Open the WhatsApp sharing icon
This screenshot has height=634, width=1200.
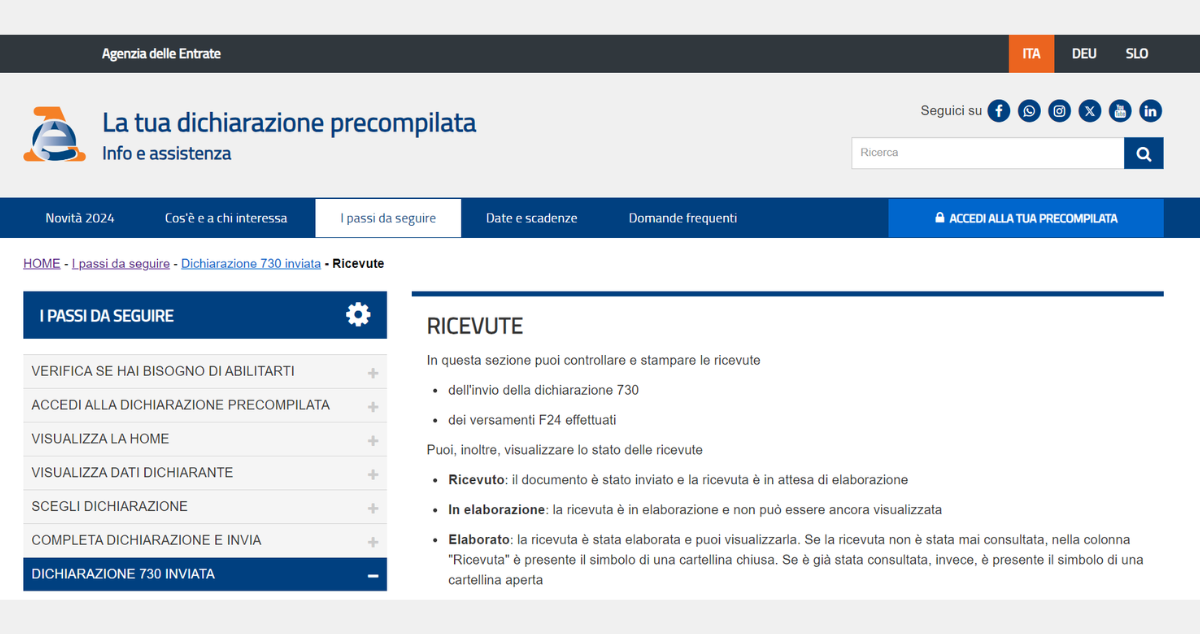pos(1029,110)
